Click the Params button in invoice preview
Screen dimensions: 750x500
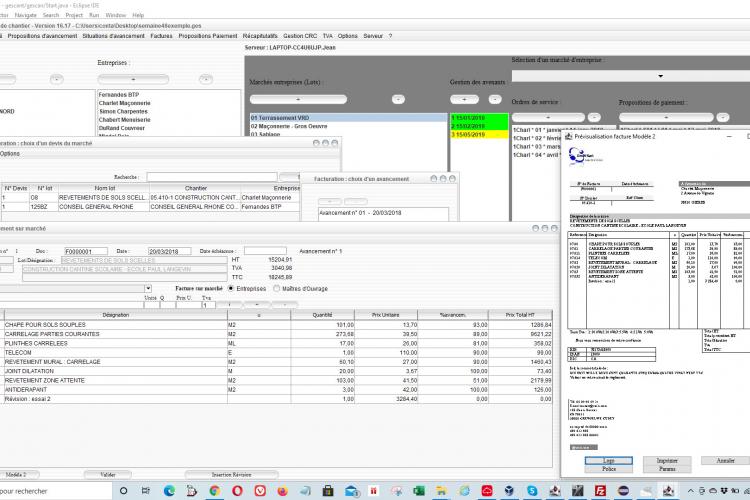(x=667, y=469)
